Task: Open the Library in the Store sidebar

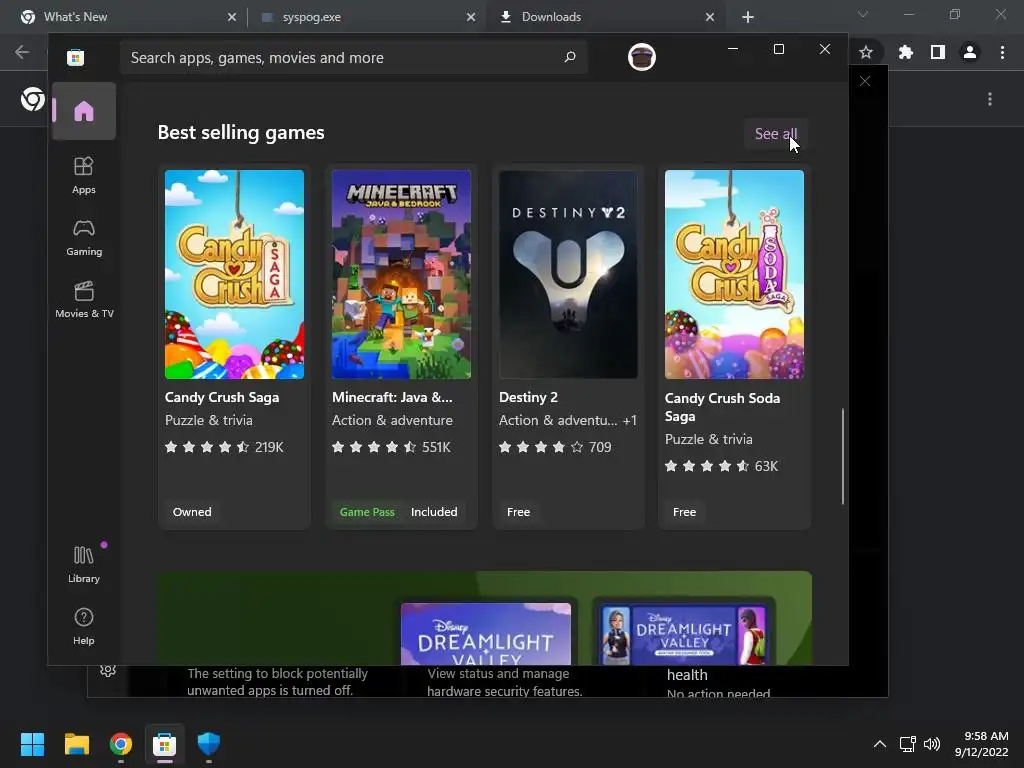Action: (84, 565)
